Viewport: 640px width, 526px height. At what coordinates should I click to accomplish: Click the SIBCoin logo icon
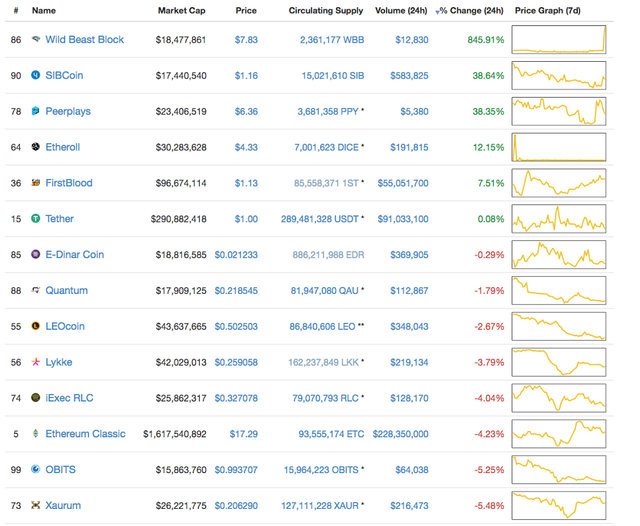[36, 75]
